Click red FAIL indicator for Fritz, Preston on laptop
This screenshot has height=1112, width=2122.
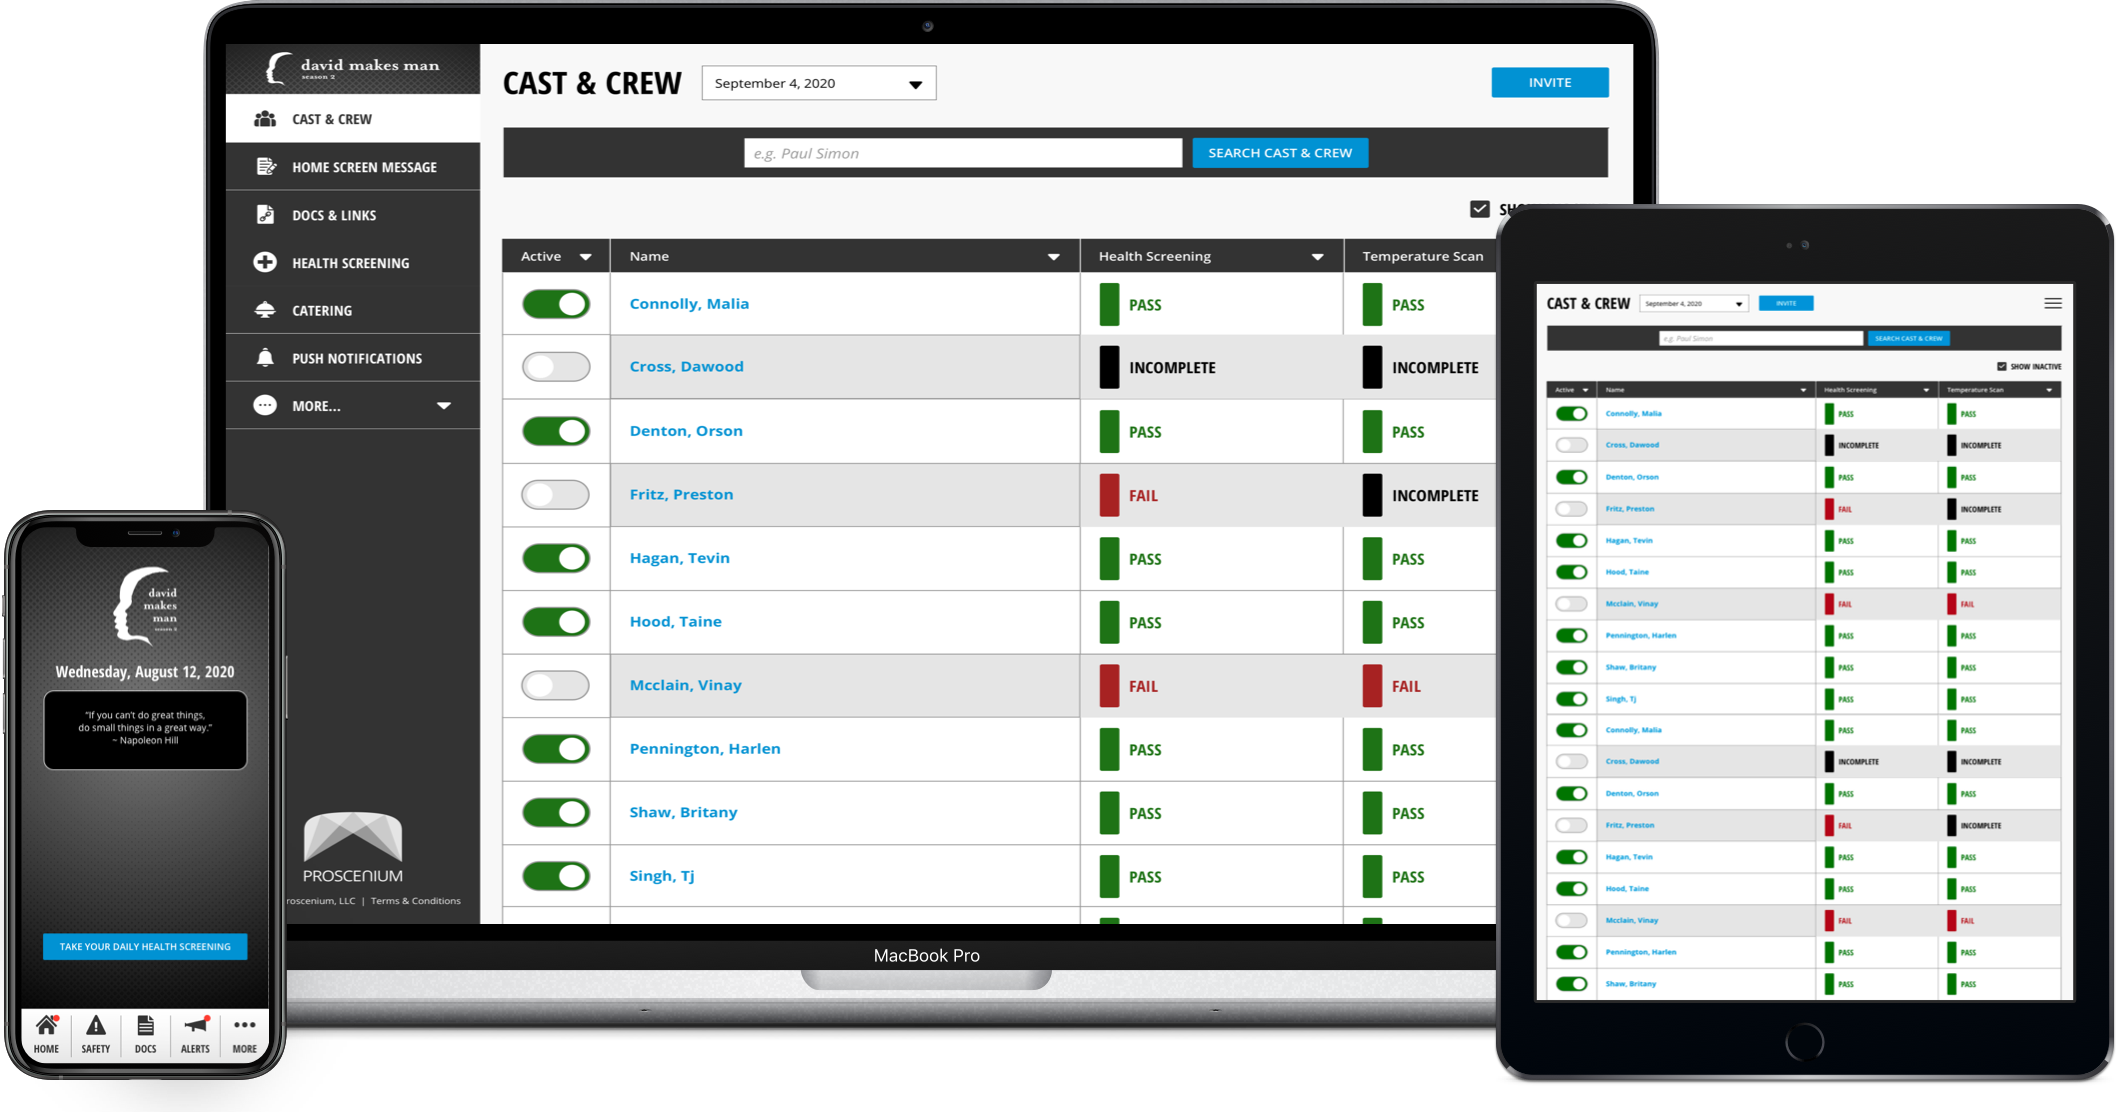(x=1109, y=495)
